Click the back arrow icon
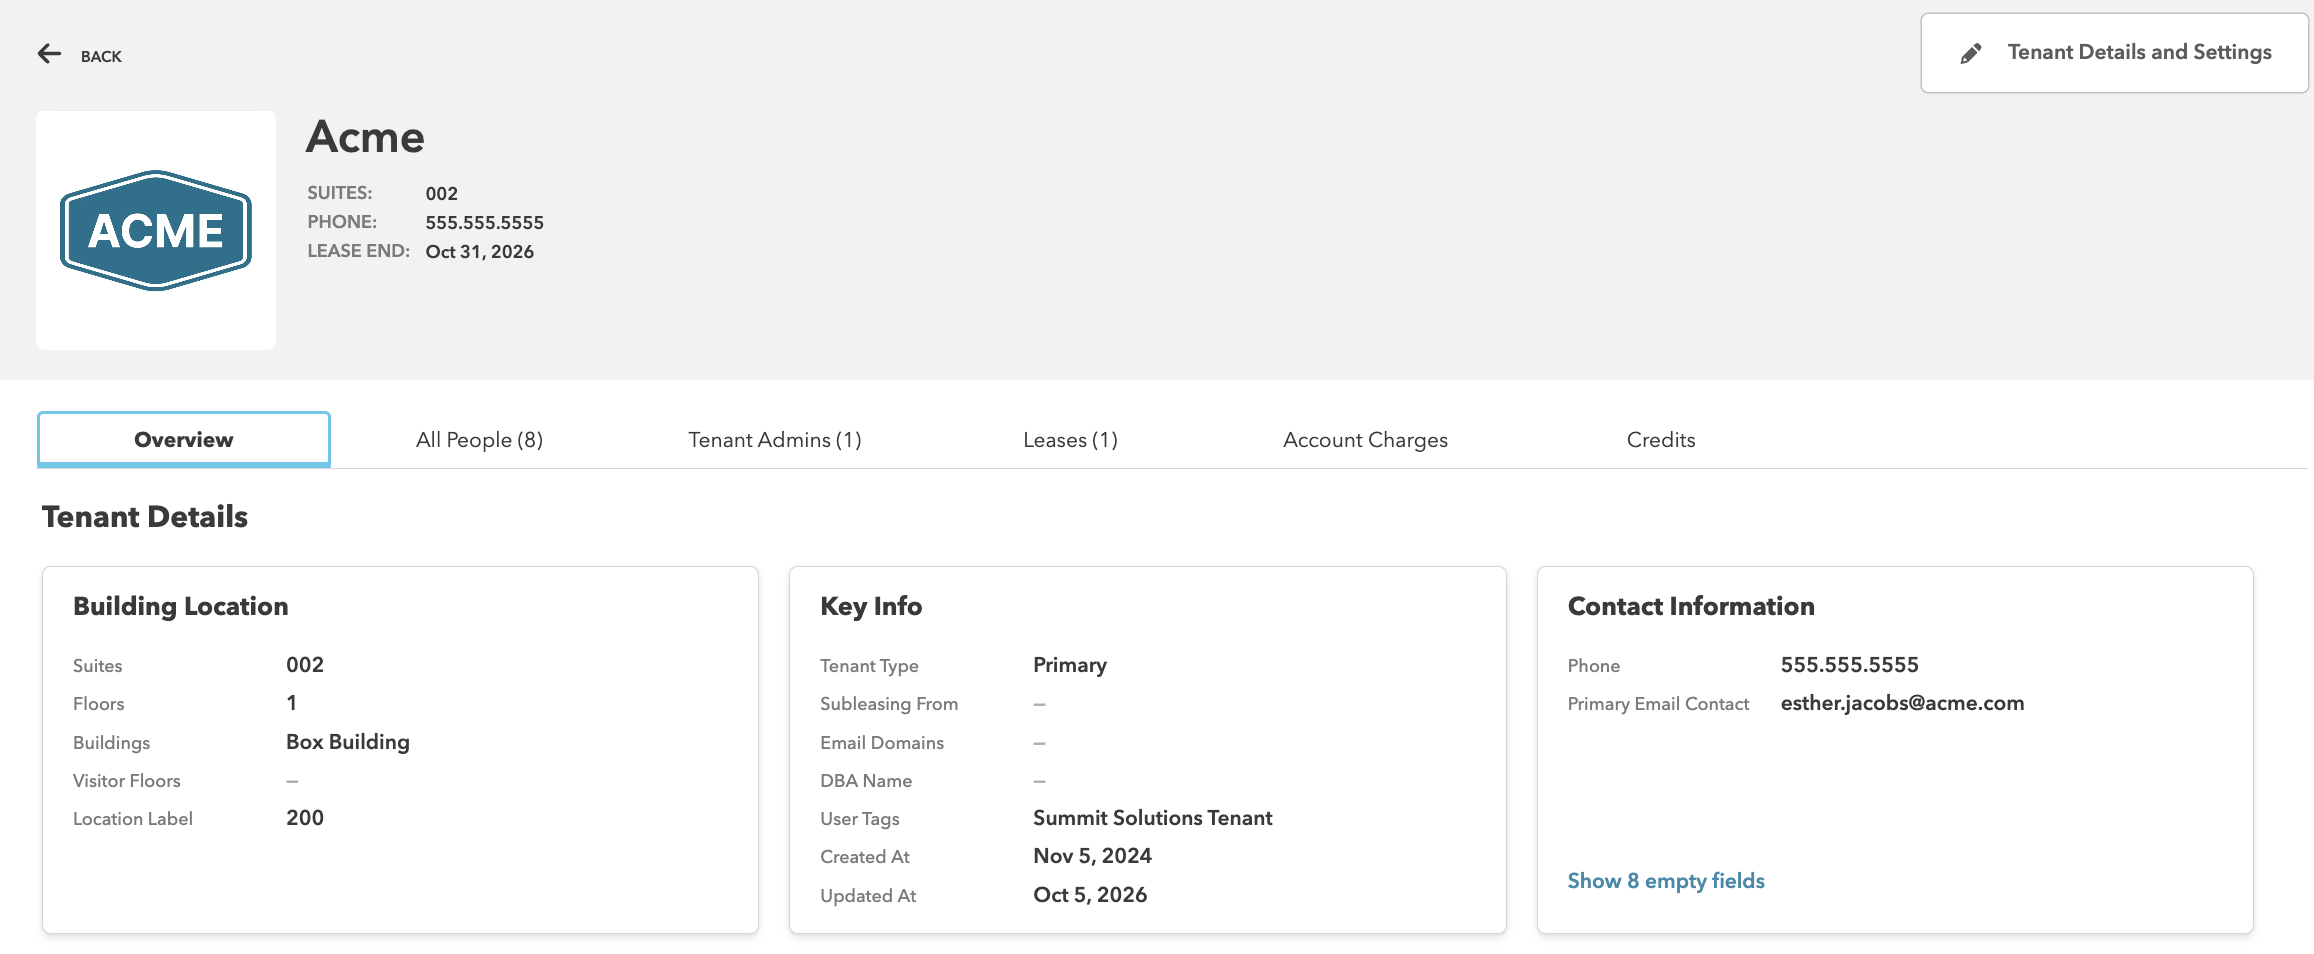 [49, 54]
